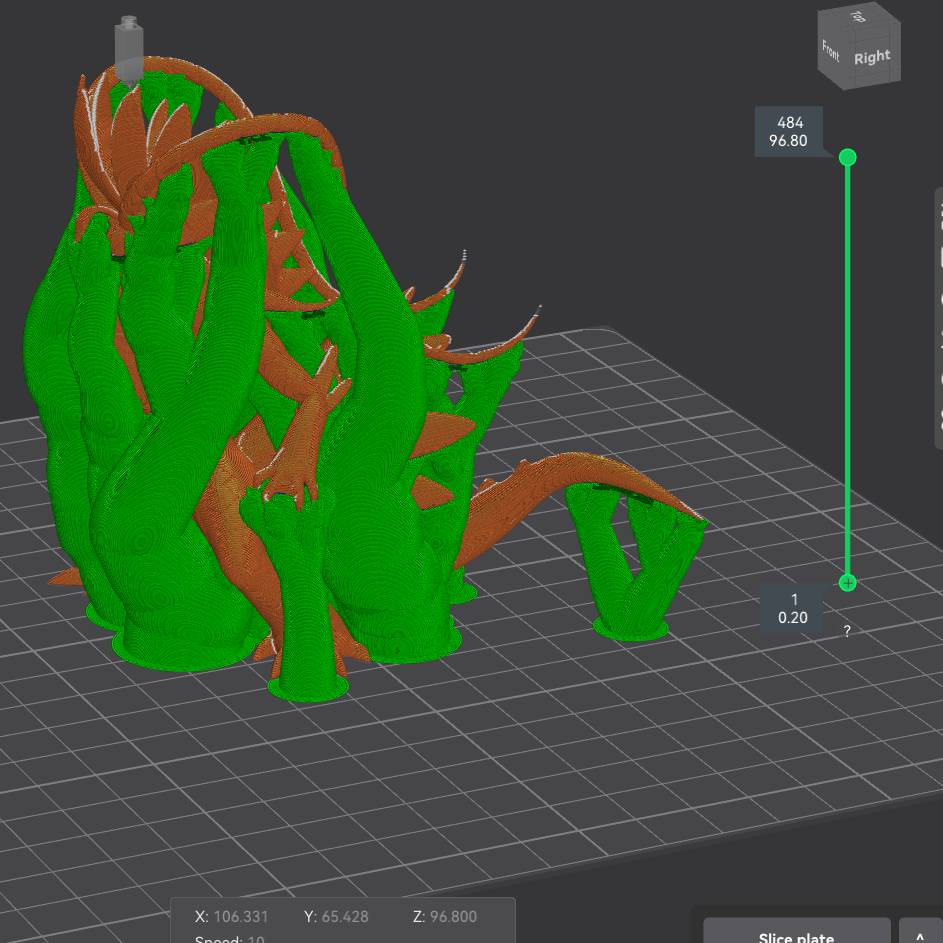The image size is (943, 943).
Task: Click the layer label showing 484 96.80
Action: (x=789, y=132)
